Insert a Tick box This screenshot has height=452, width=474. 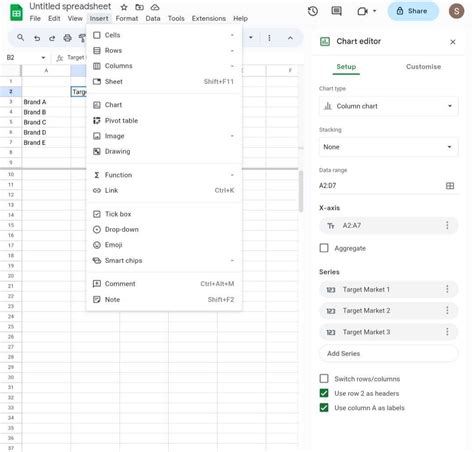pyautogui.click(x=164, y=214)
